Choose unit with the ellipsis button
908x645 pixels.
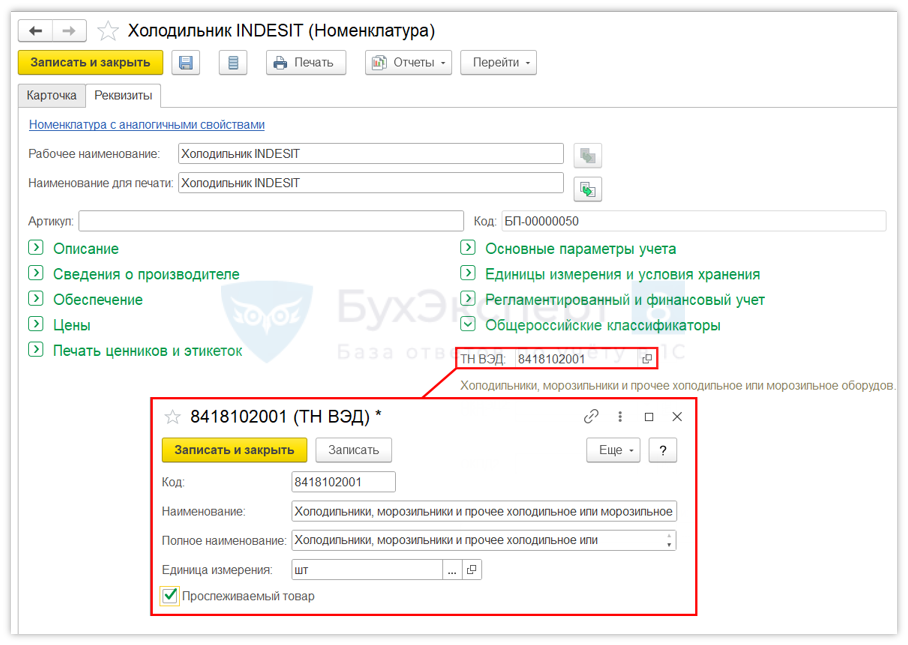pos(452,570)
